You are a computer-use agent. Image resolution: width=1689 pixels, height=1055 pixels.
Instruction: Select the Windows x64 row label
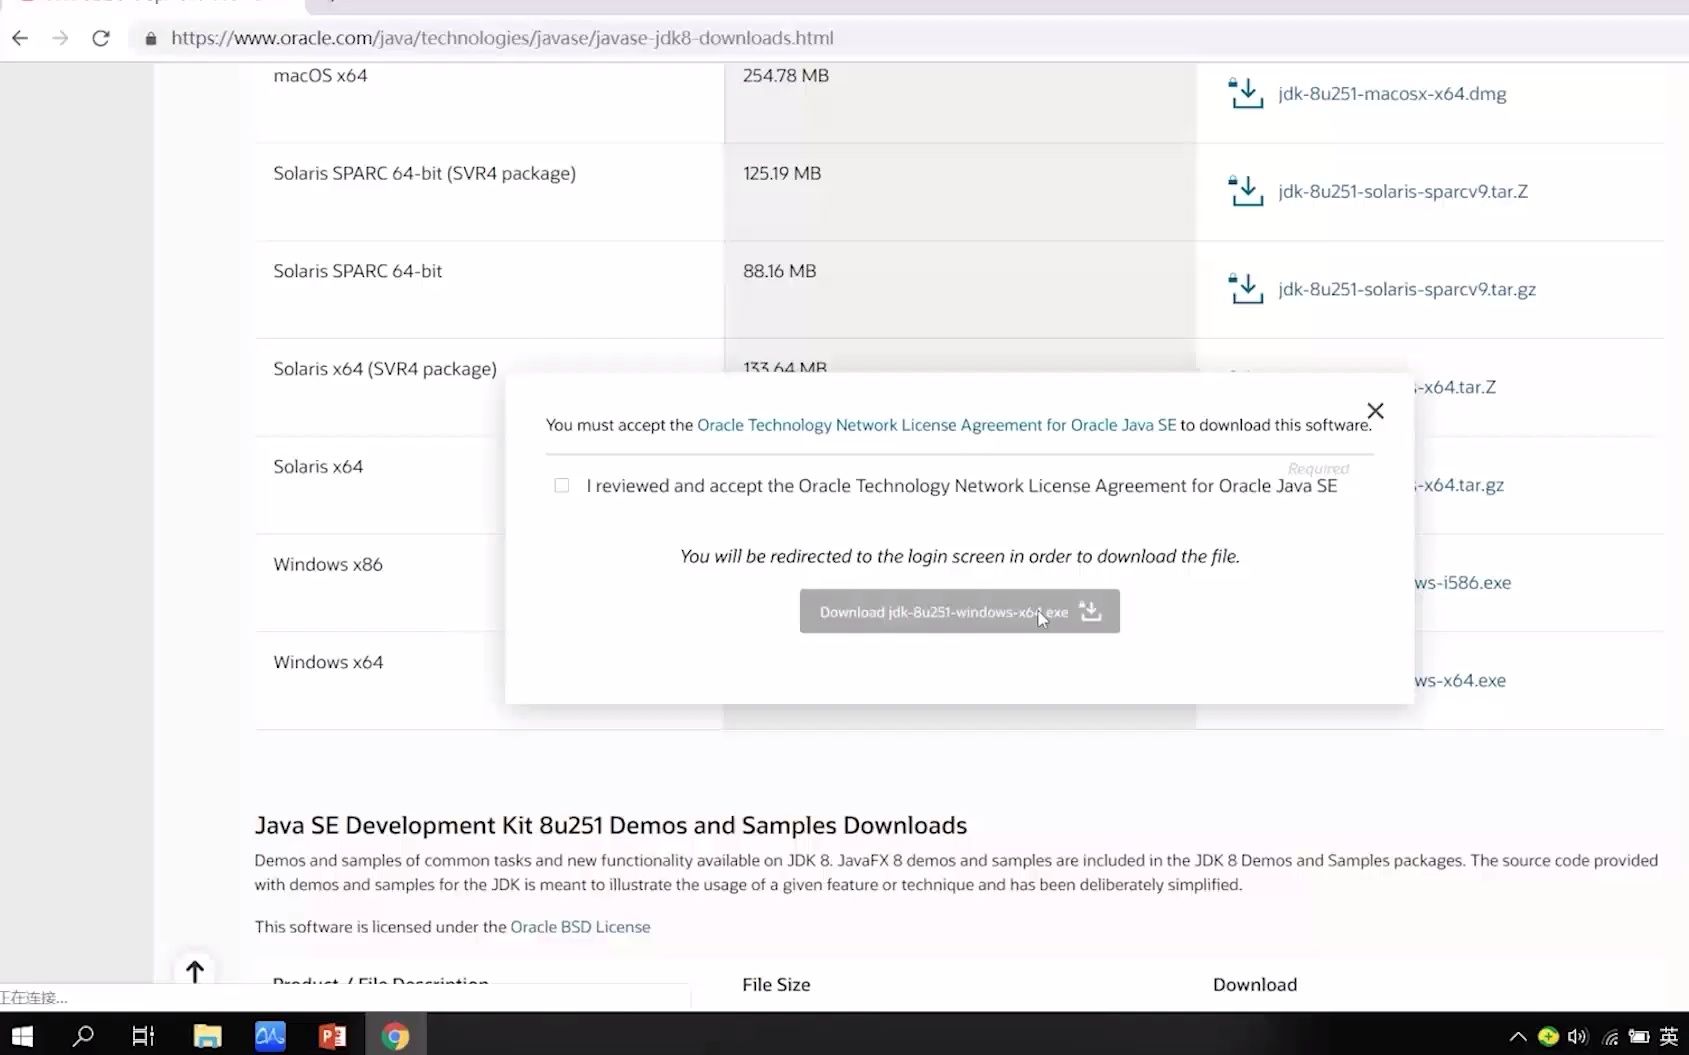click(328, 662)
